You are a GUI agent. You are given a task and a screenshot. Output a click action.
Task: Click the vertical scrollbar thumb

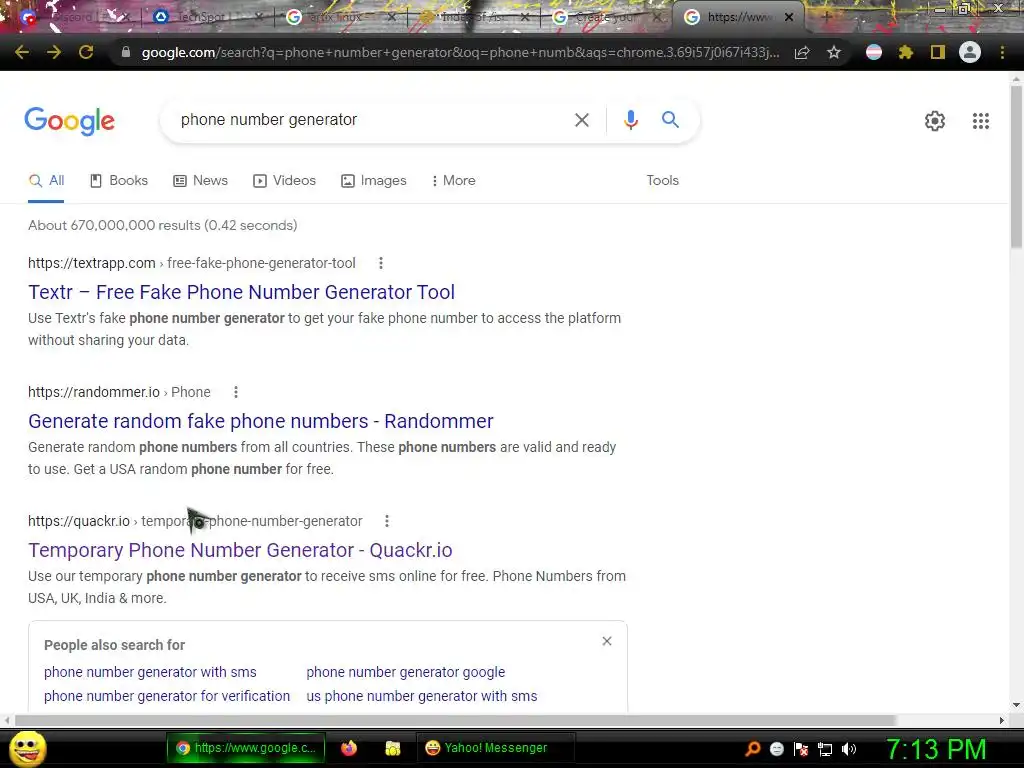(x=1016, y=167)
